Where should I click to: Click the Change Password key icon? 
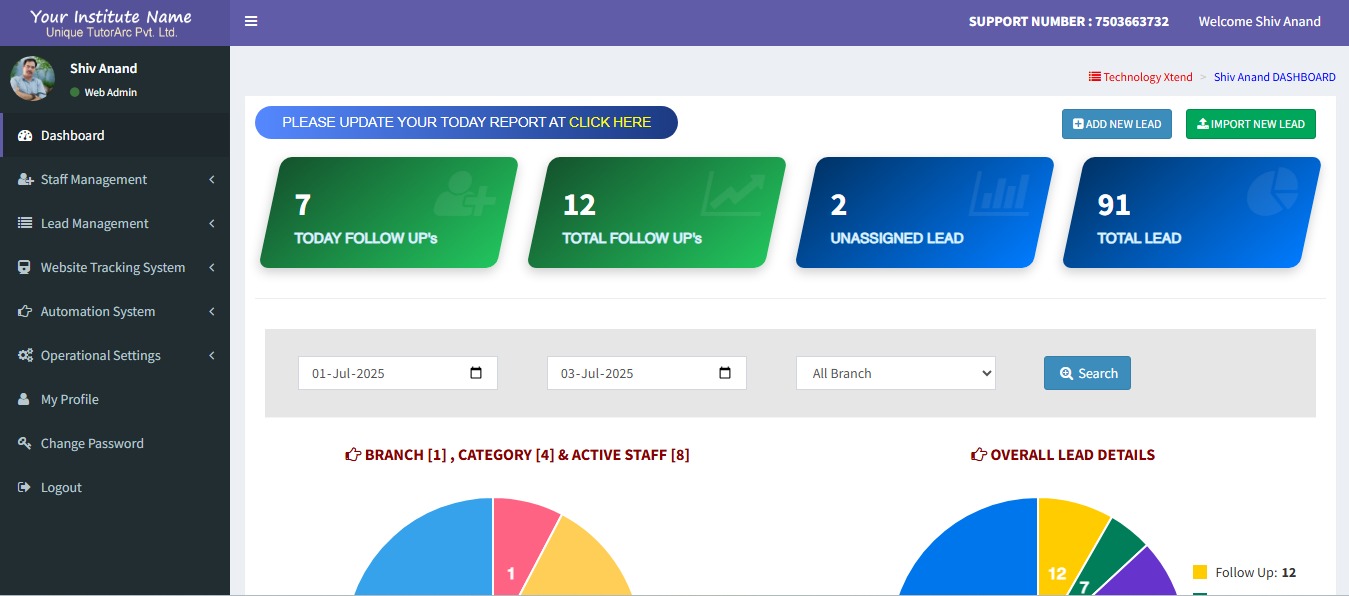coord(25,444)
